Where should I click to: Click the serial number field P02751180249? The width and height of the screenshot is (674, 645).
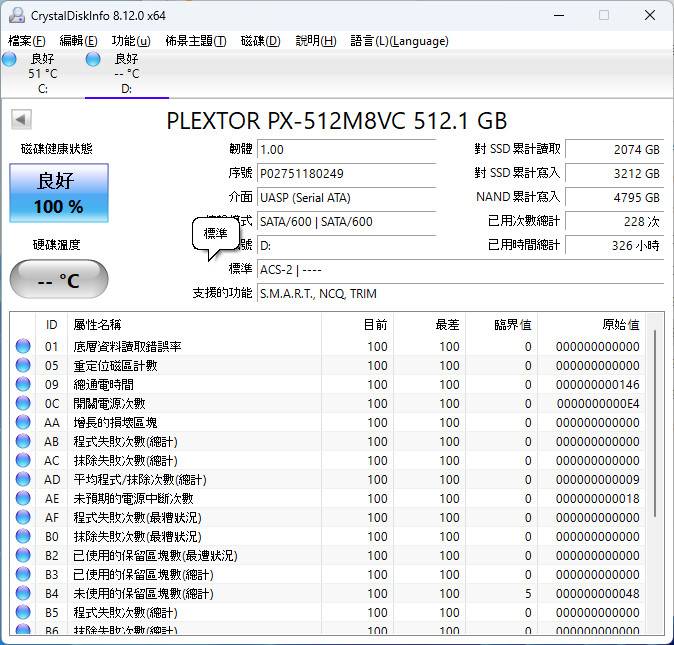click(x=346, y=174)
